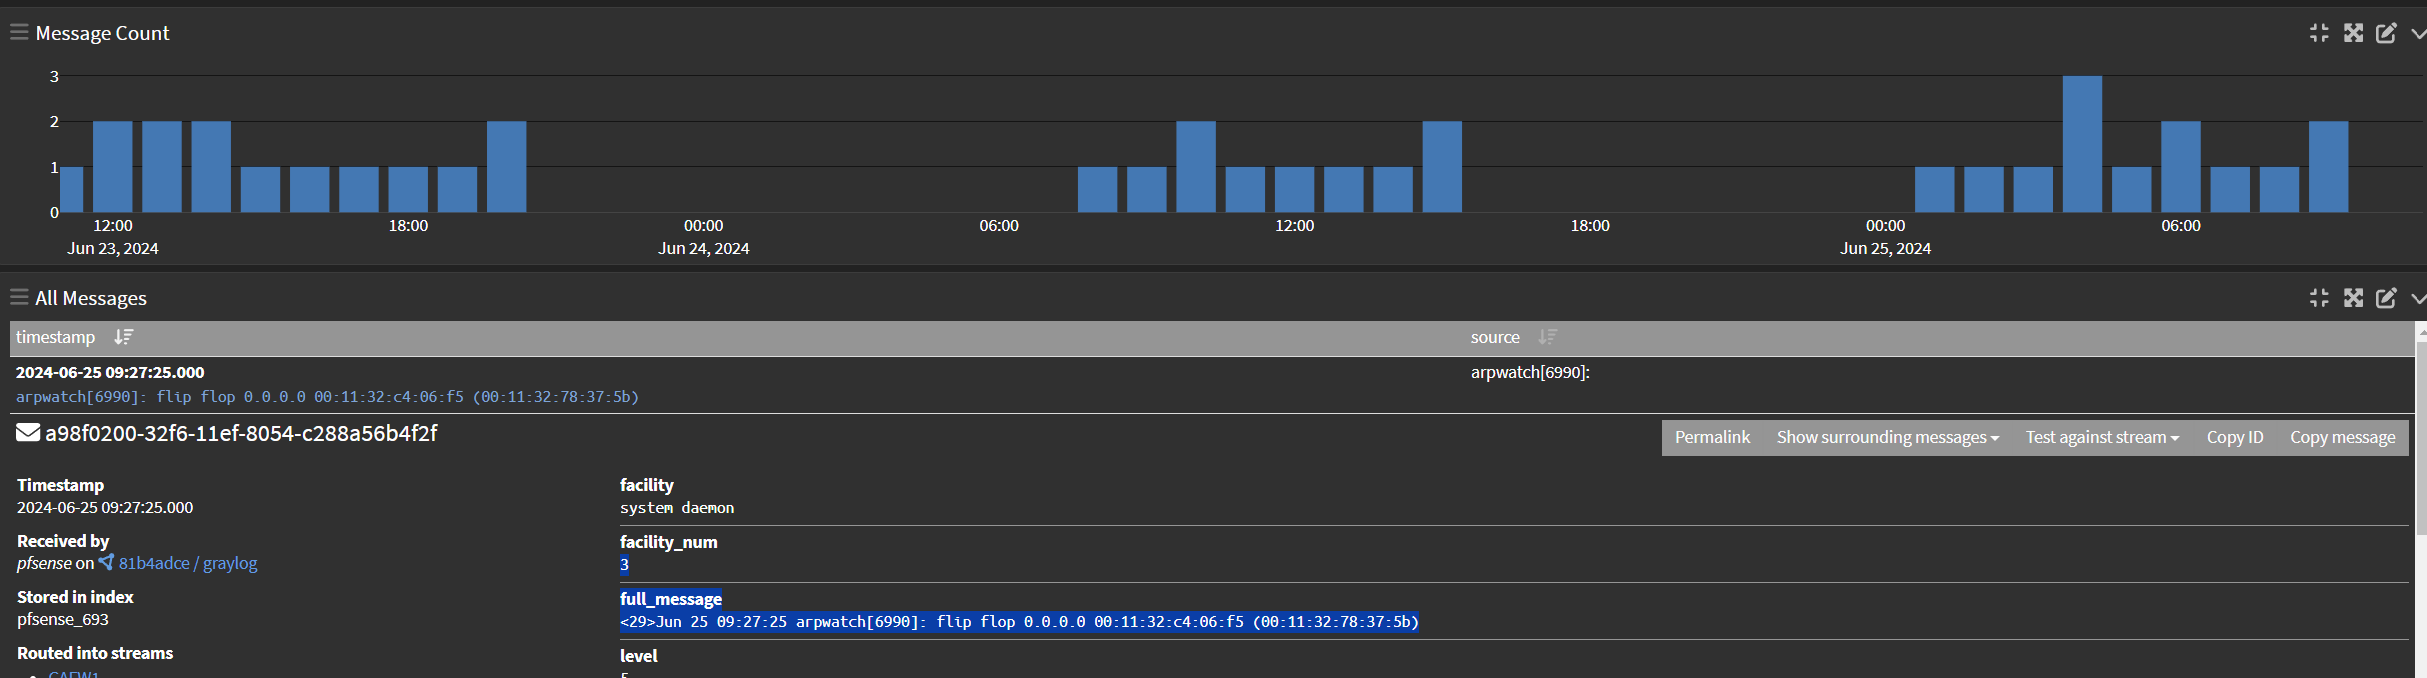Expand Message Count widget to full screen
The height and width of the screenshot is (678, 2427).
[2353, 33]
